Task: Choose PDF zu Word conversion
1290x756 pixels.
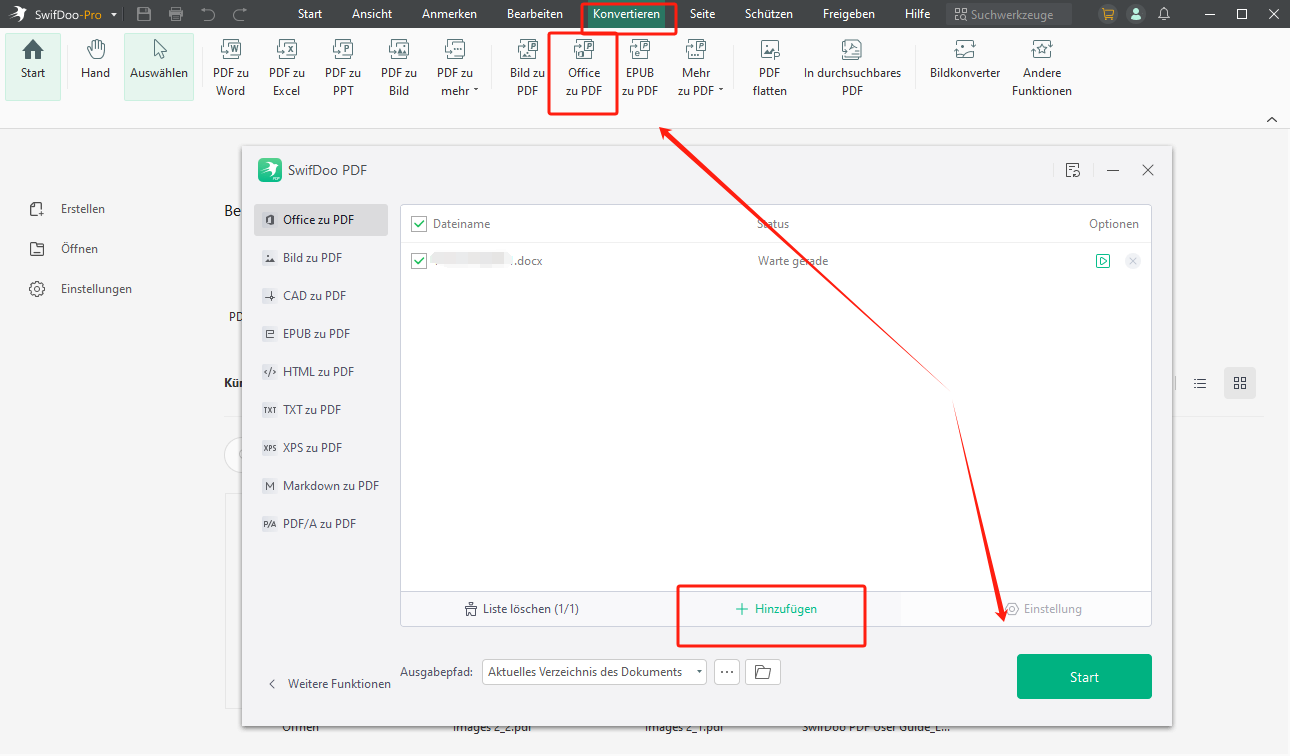Action: pos(230,69)
